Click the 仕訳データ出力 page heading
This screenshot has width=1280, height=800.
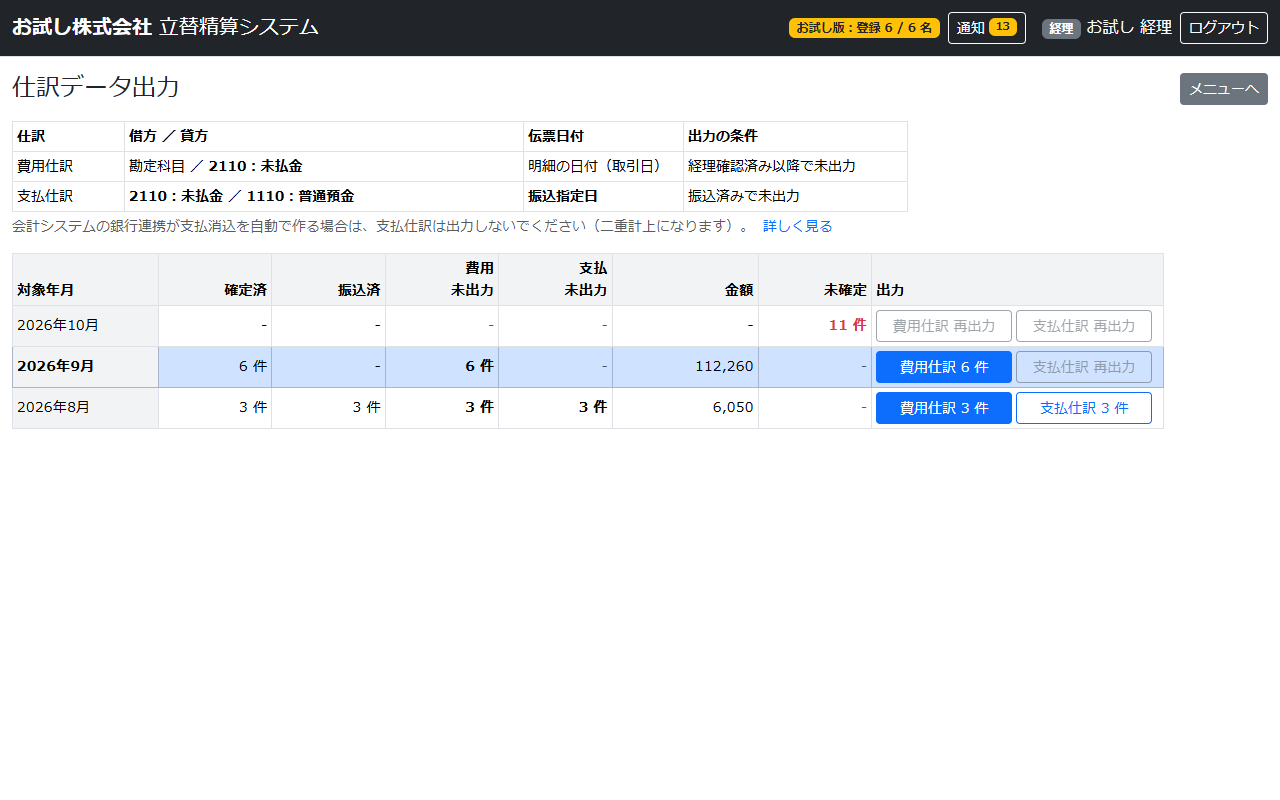(96, 87)
